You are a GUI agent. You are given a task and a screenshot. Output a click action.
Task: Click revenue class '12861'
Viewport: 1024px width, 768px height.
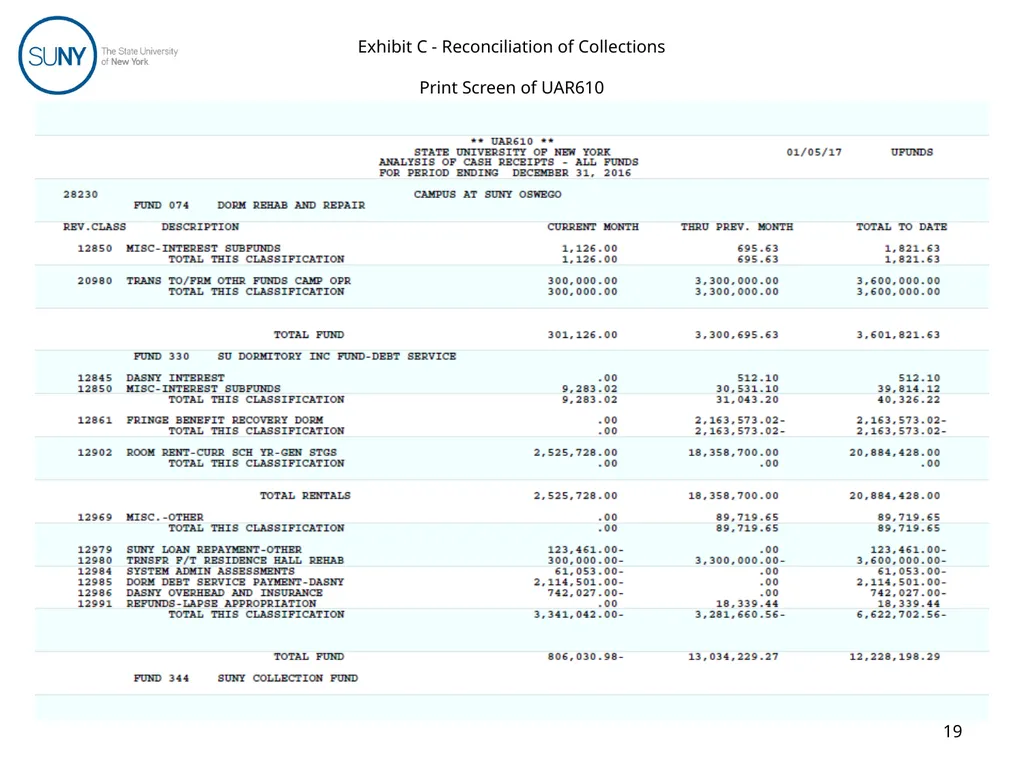pos(95,420)
